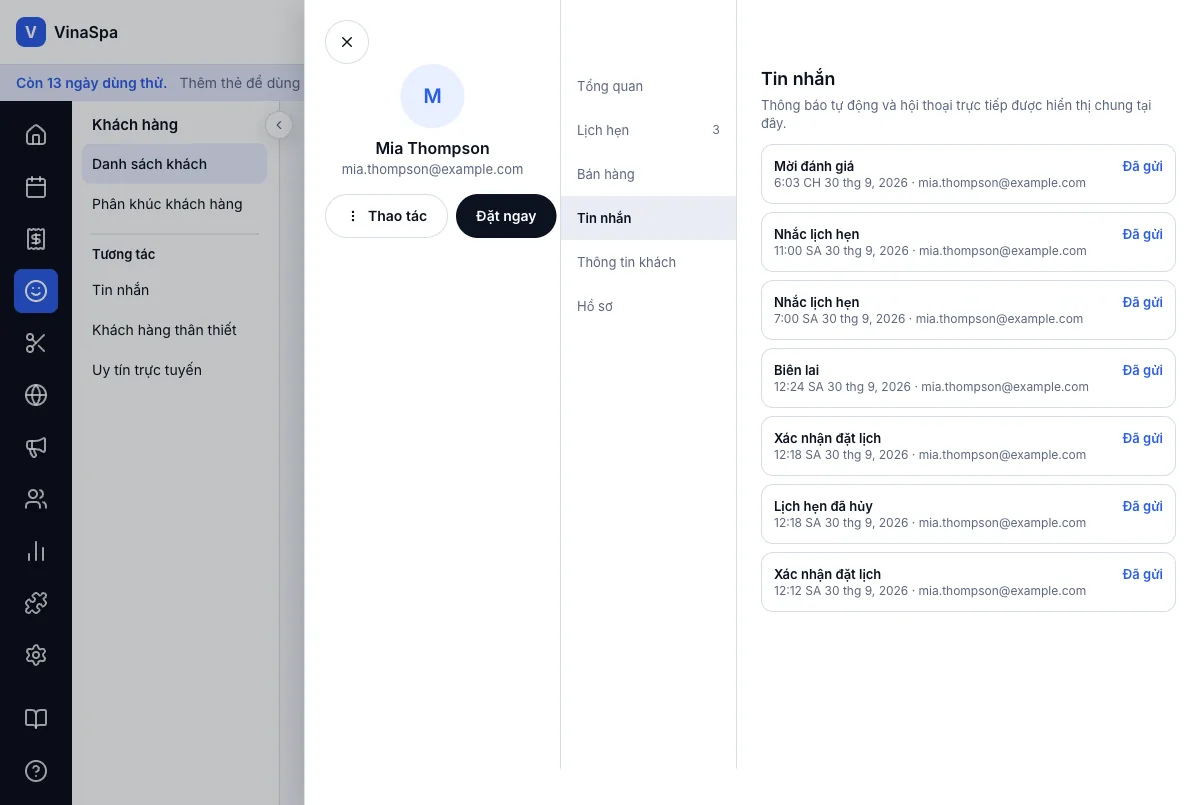The width and height of the screenshot is (1200, 805).
Task: Click the Mia Thompson name heading
Action: coord(432,148)
